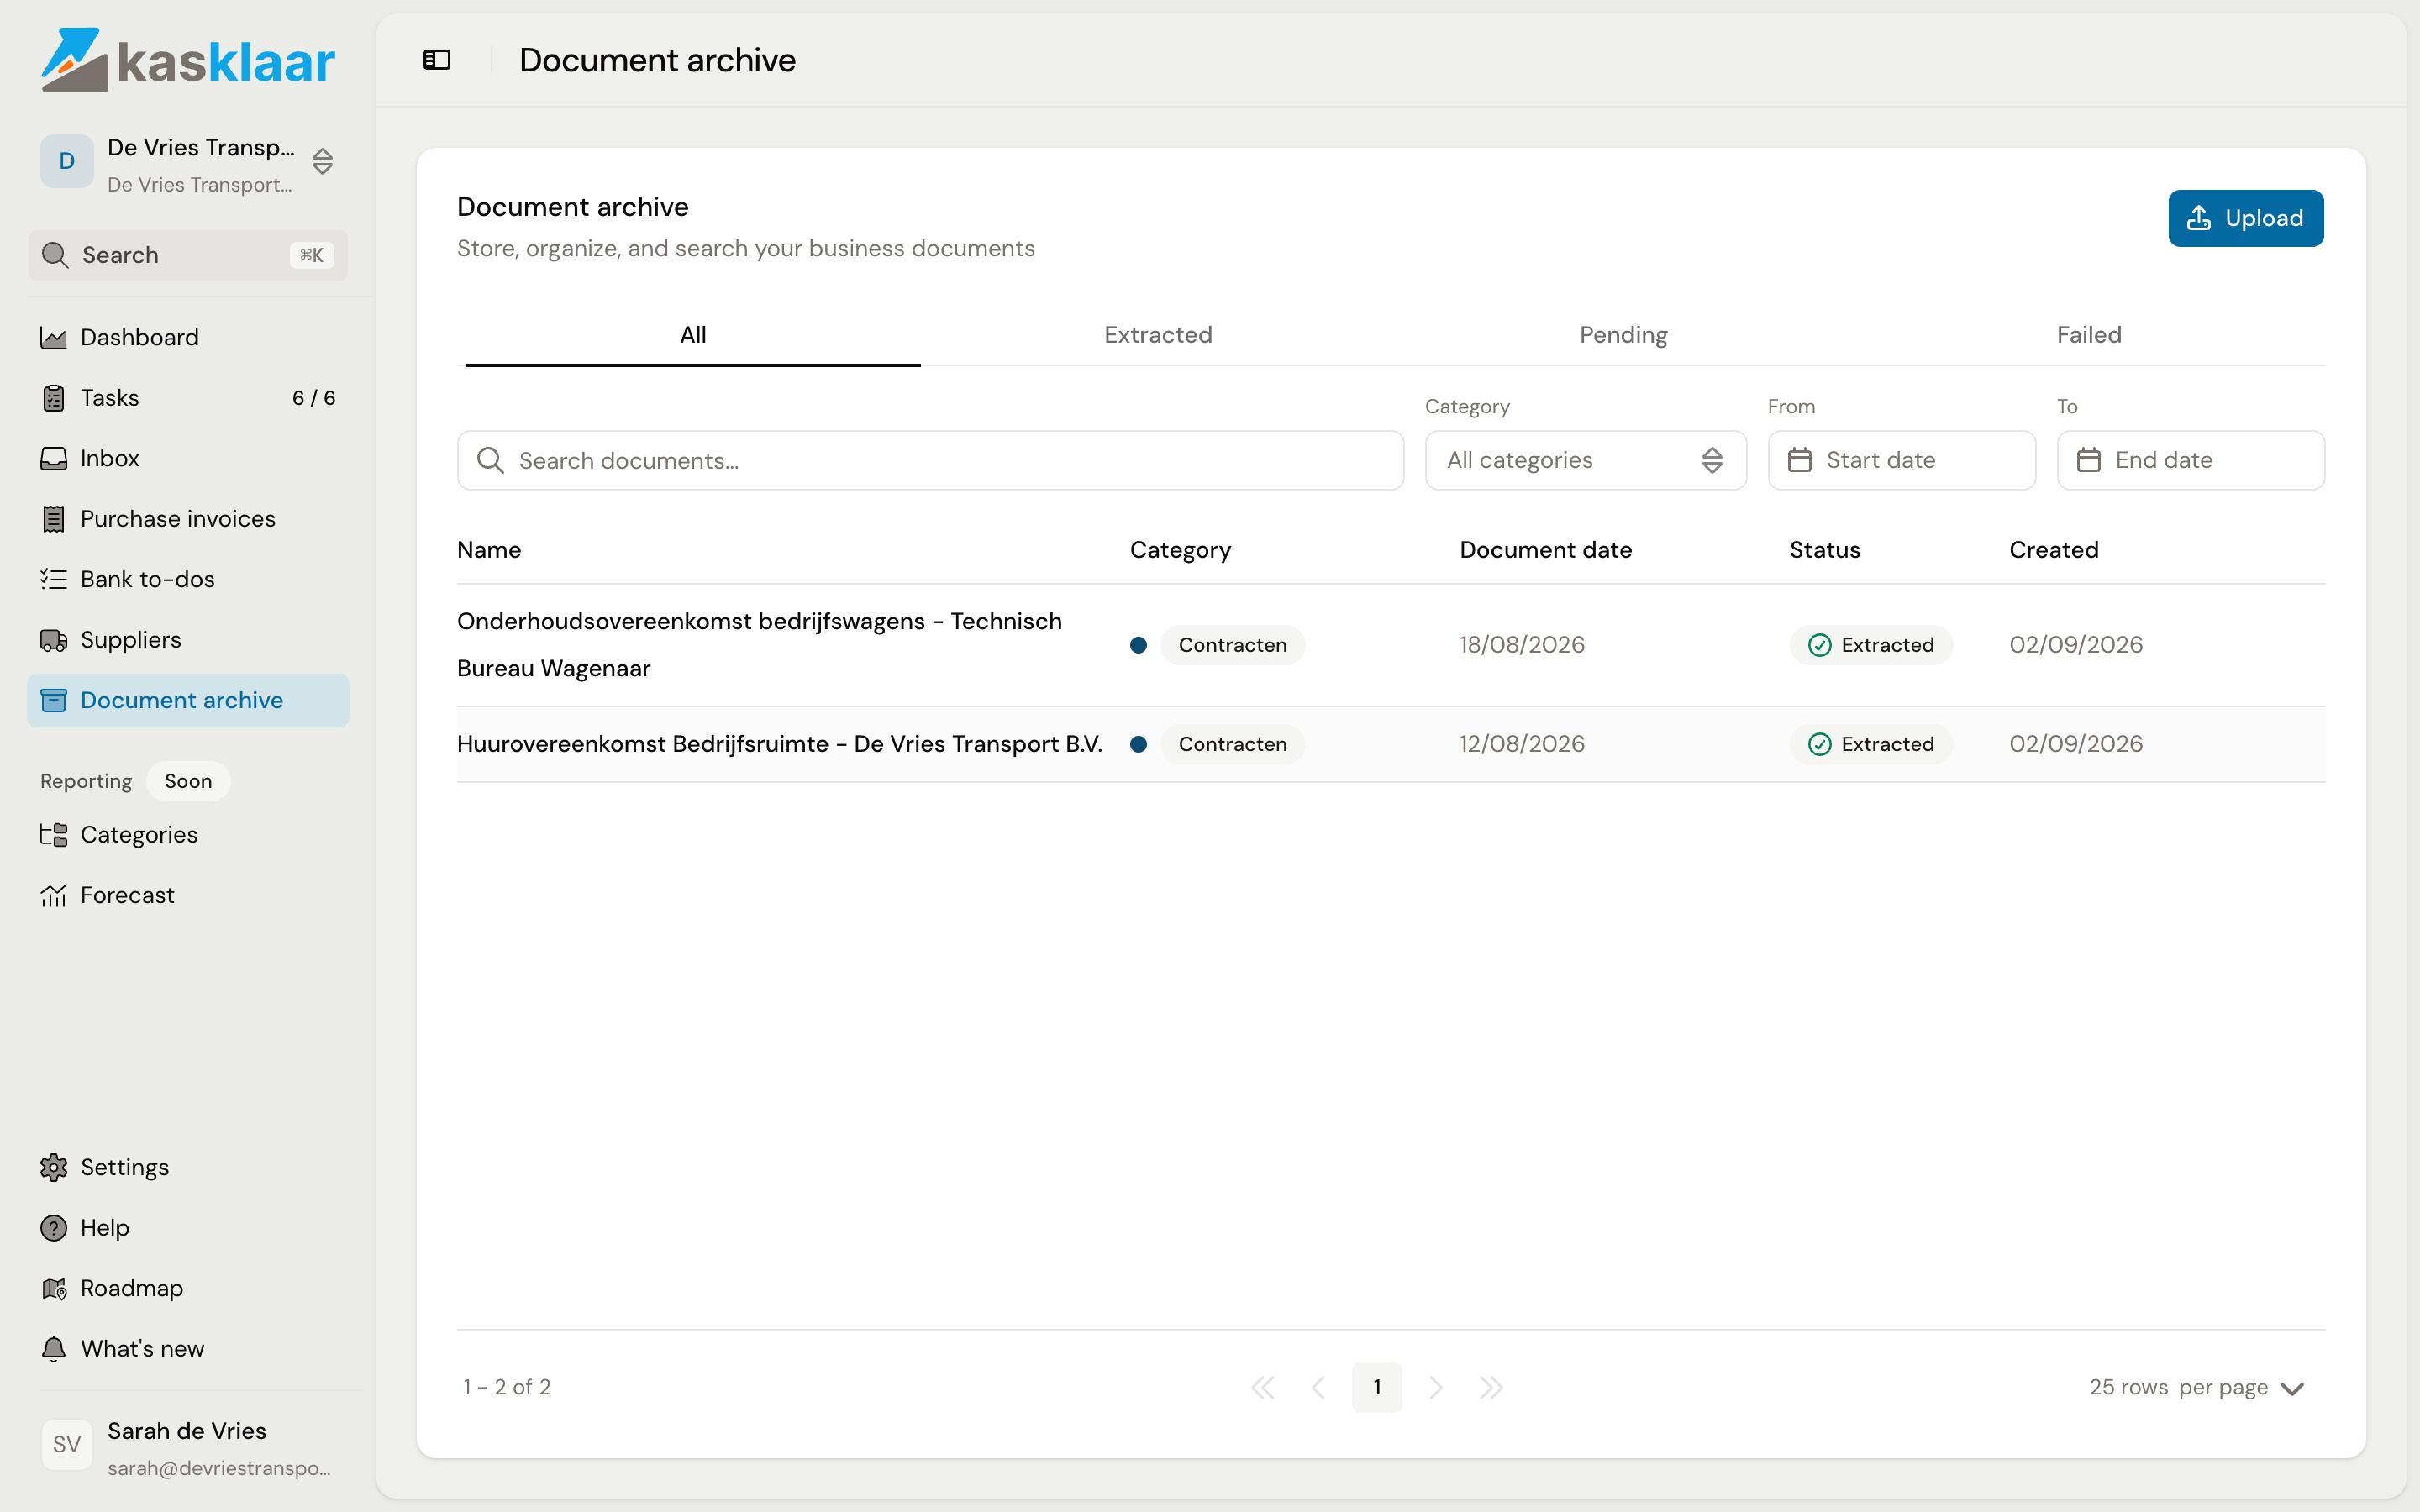Navigate to Bank to-dos
The width and height of the screenshot is (2420, 1512).
point(188,579)
